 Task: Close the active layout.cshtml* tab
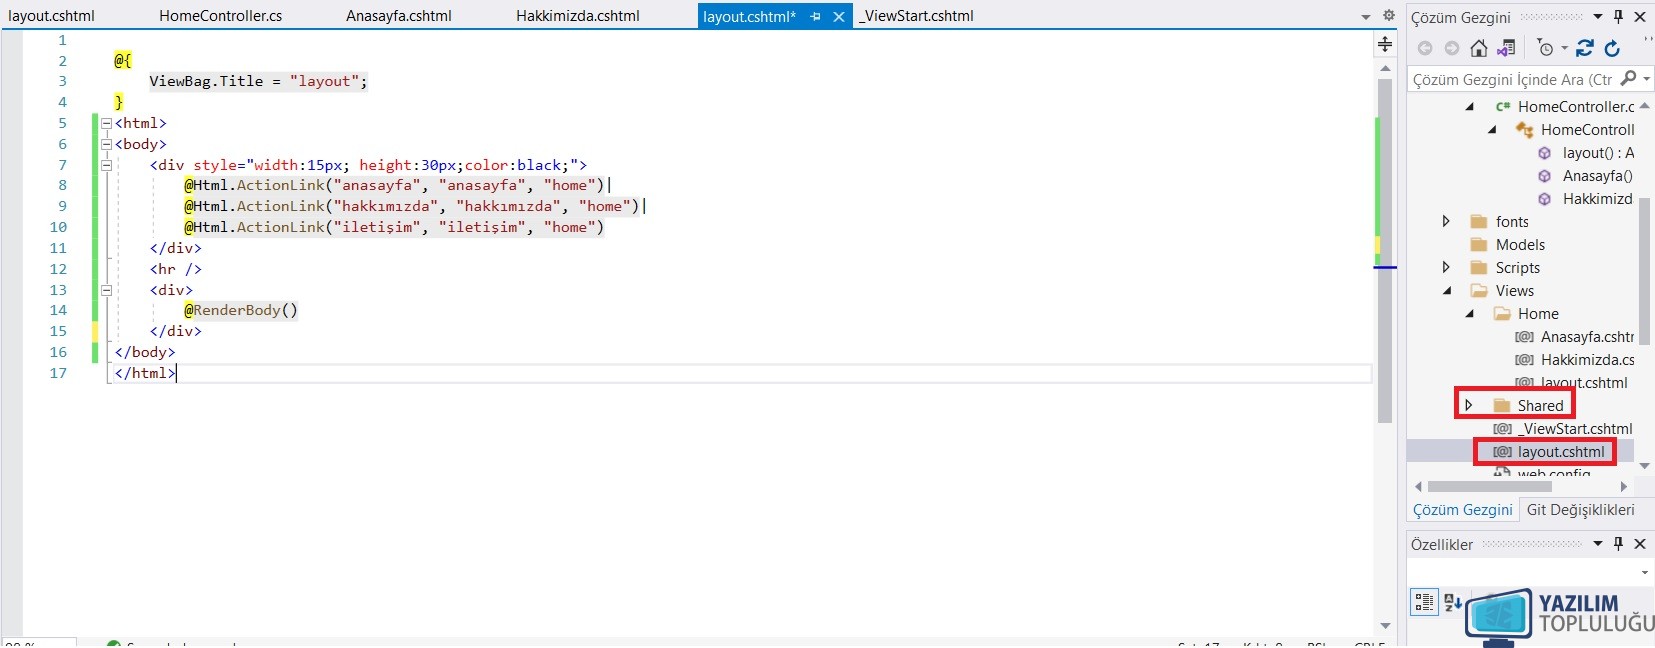click(839, 16)
